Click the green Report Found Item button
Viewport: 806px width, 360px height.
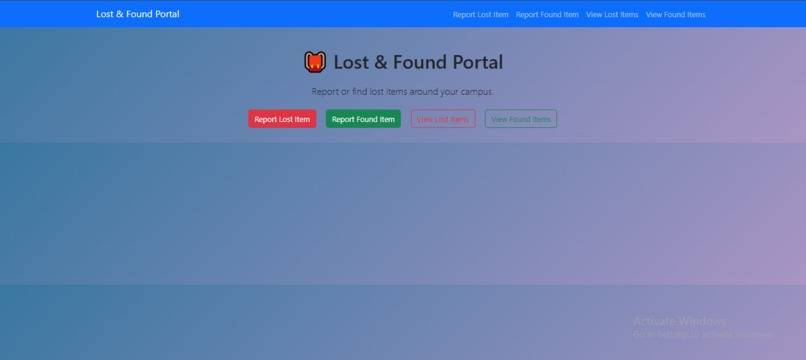[363, 119]
